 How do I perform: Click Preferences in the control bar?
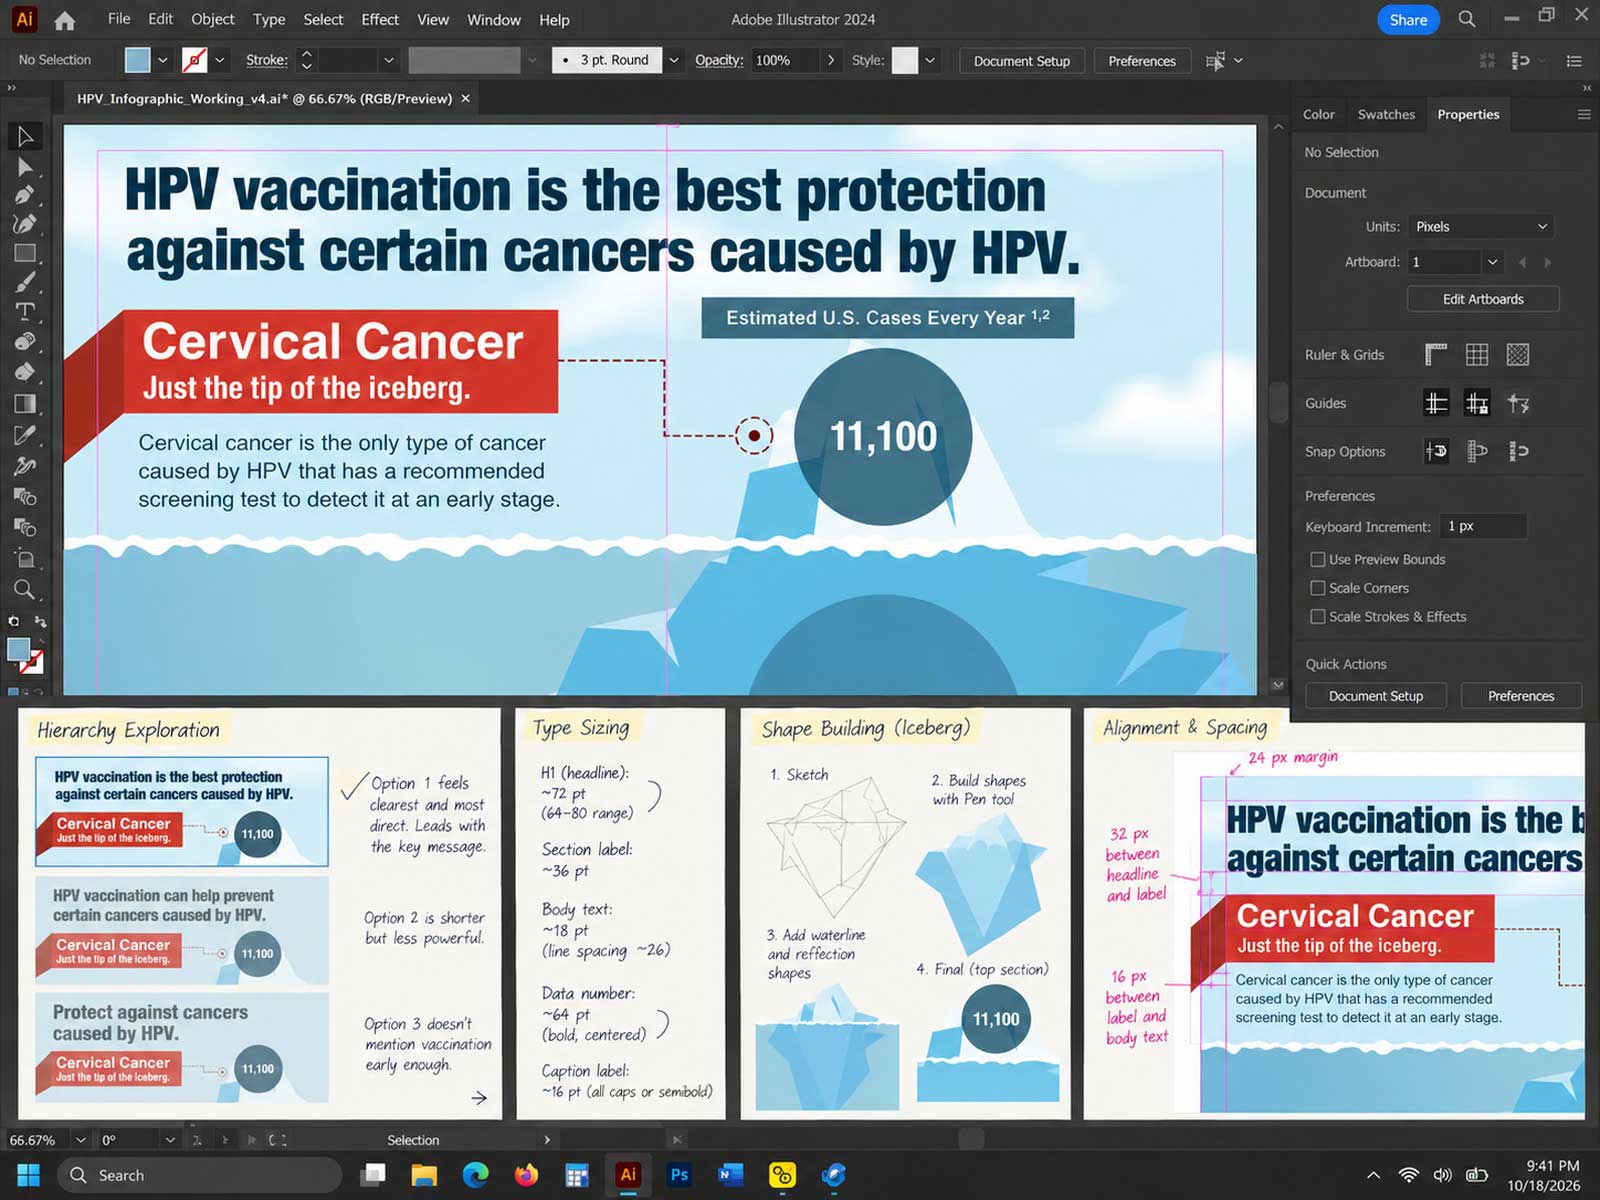[x=1142, y=61]
